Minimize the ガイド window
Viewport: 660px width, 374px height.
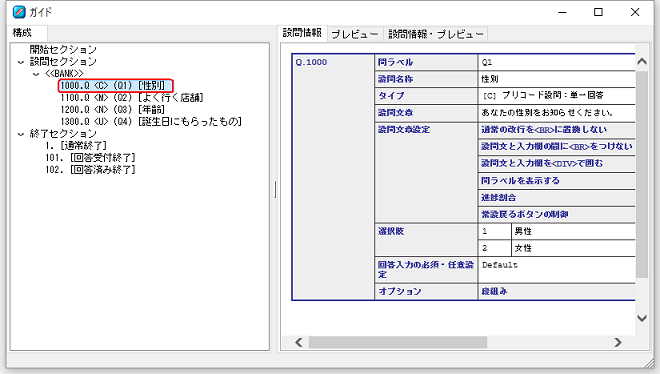(562, 12)
